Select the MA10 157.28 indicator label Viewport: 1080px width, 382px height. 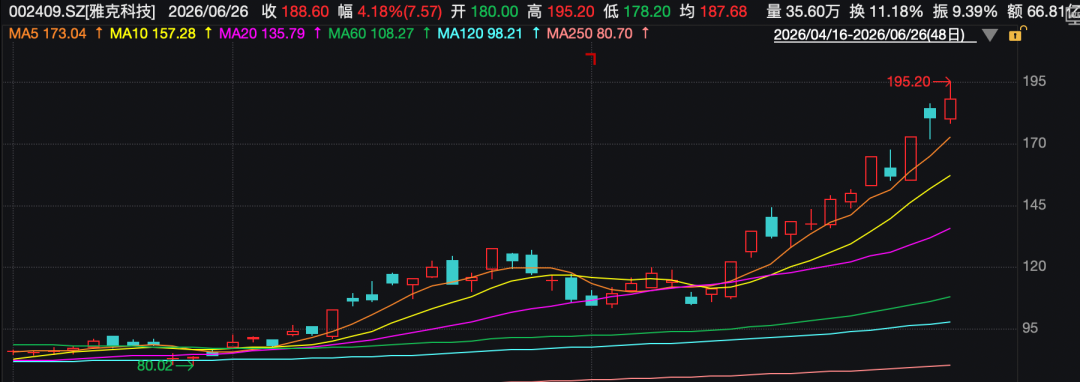[154, 33]
